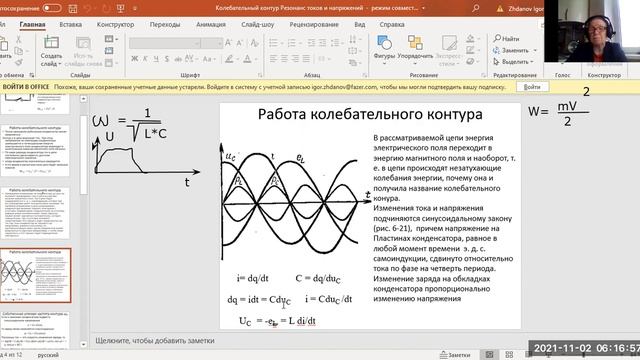Open the Анимация tab
Image resolution: width=640 pixels, height=360 pixels.
coord(211,24)
